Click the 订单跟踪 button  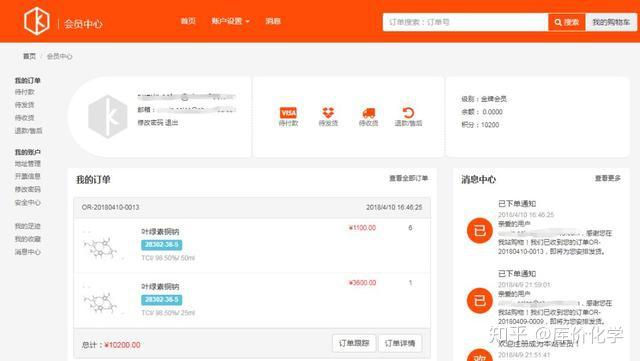tap(354, 343)
